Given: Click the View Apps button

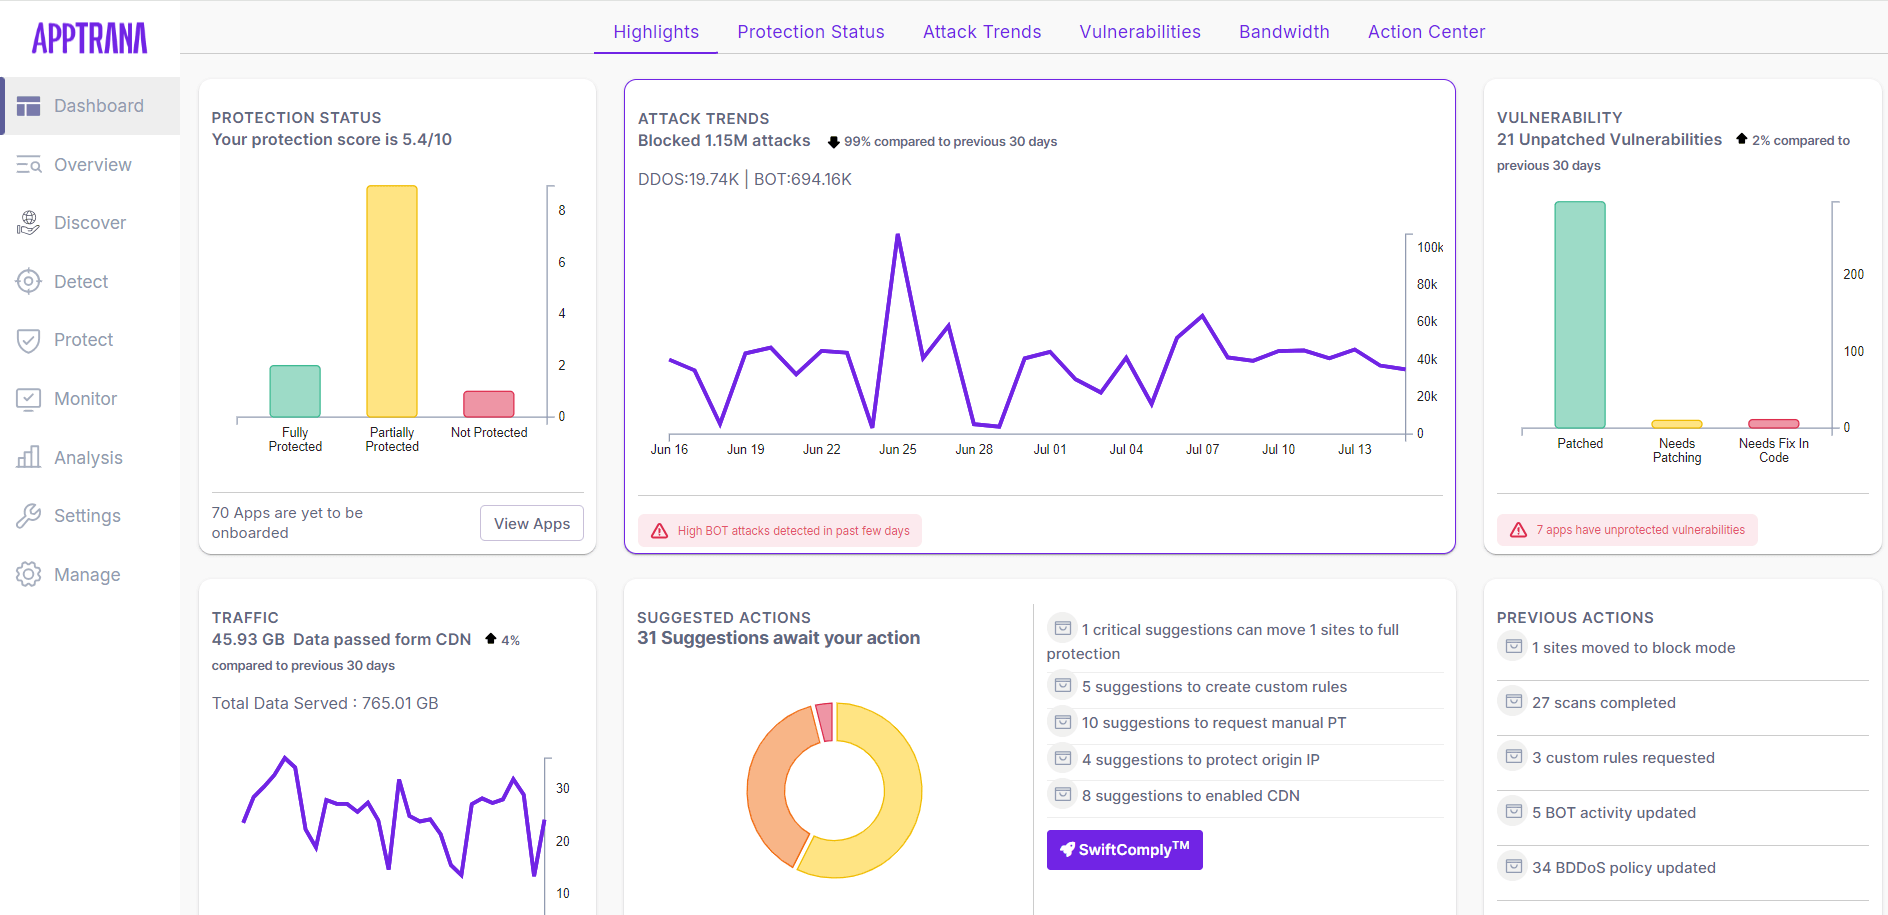Looking at the screenshot, I should [531, 523].
